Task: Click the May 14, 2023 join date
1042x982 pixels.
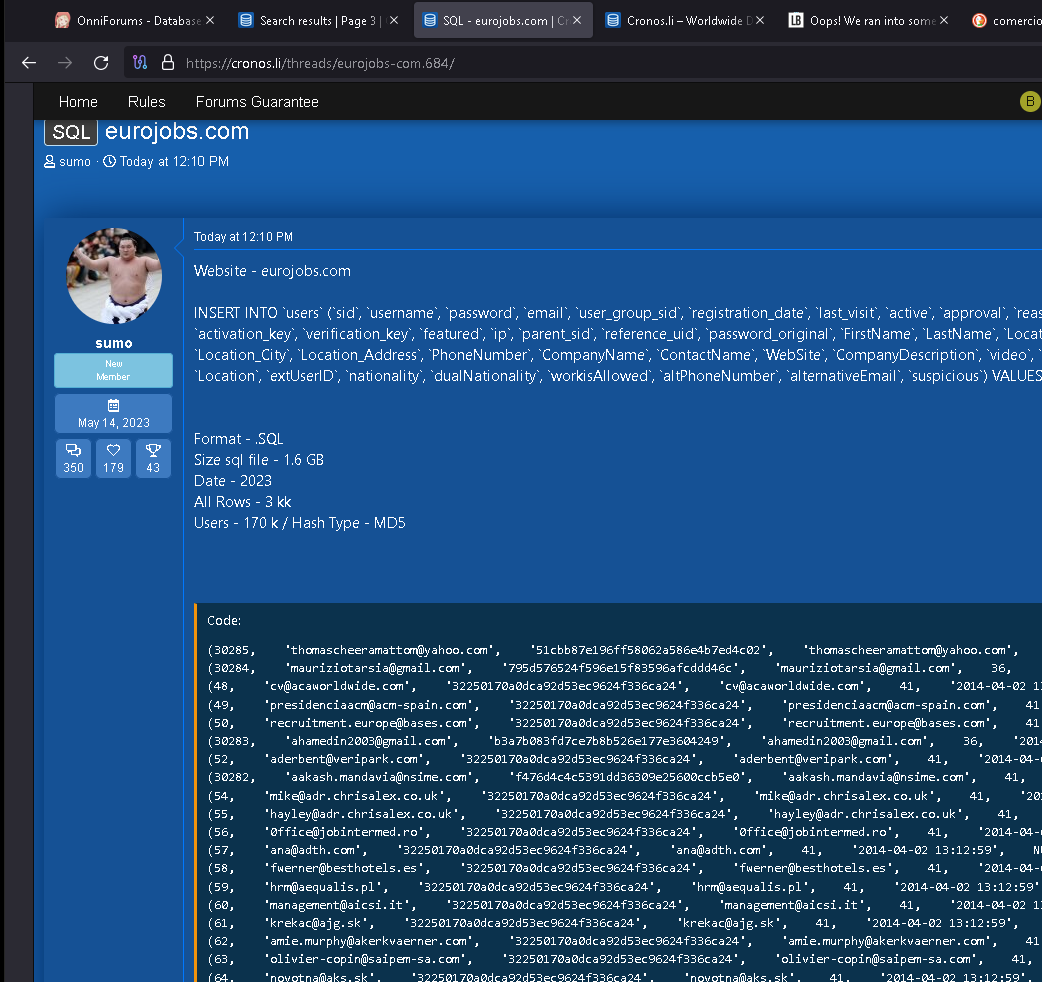Action: point(114,423)
